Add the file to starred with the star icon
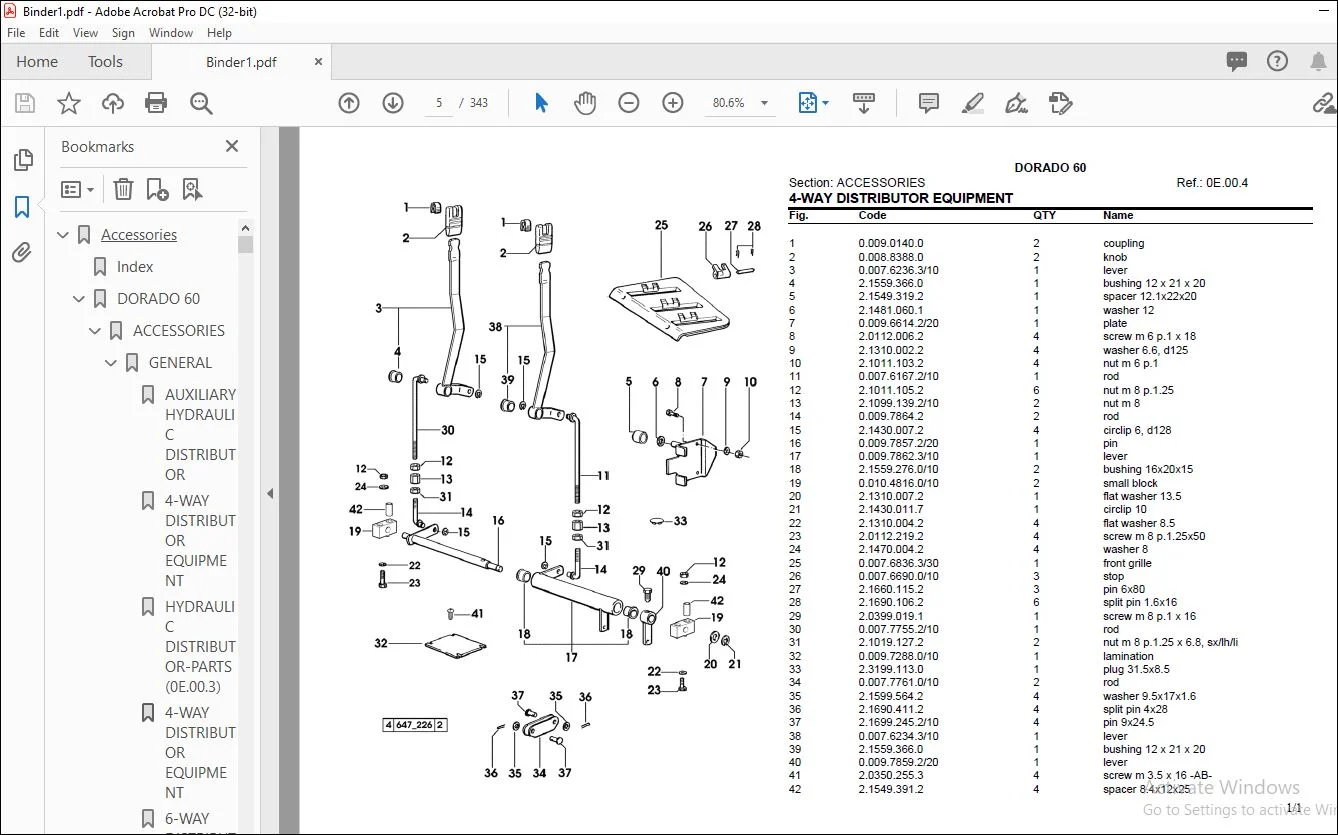The width and height of the screenshot is (1338, 835). (69, 103)
